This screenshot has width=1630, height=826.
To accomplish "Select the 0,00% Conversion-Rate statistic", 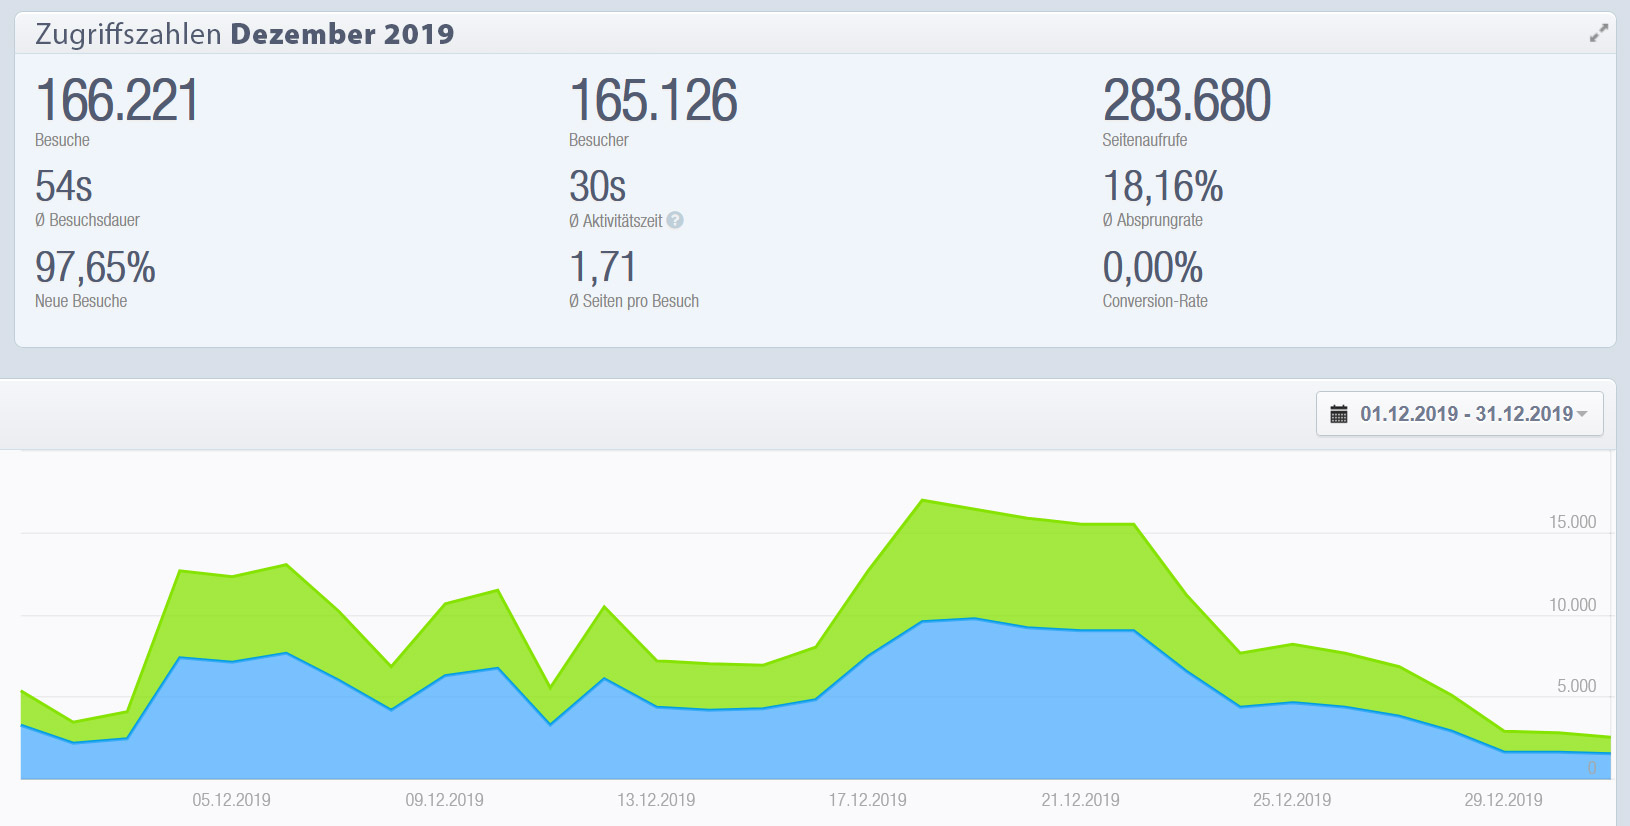I will (x=1152, y=268).
